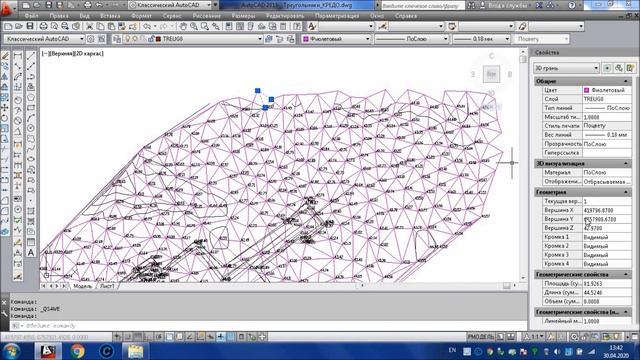Click the Layer Previous icon

point(280,39)
